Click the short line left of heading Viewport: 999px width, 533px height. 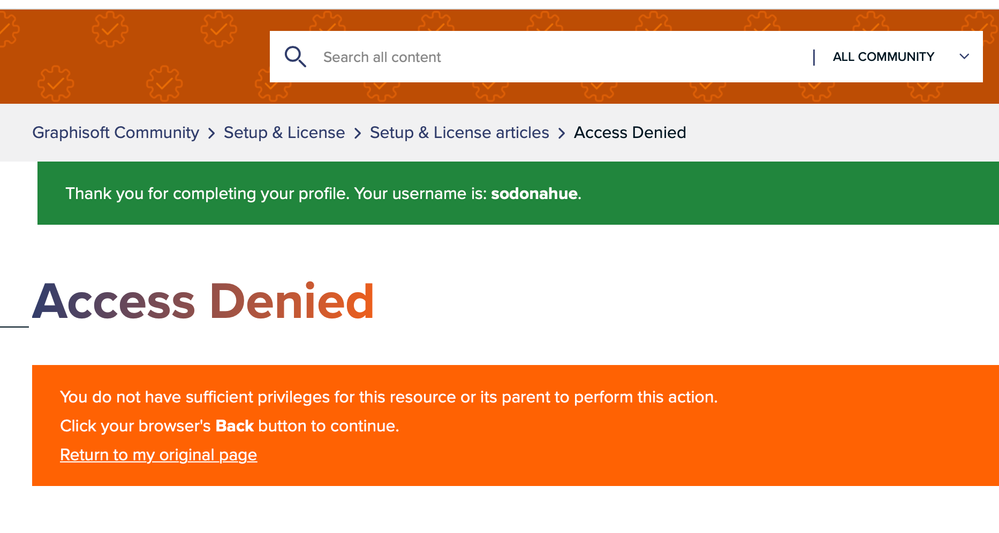14,326
